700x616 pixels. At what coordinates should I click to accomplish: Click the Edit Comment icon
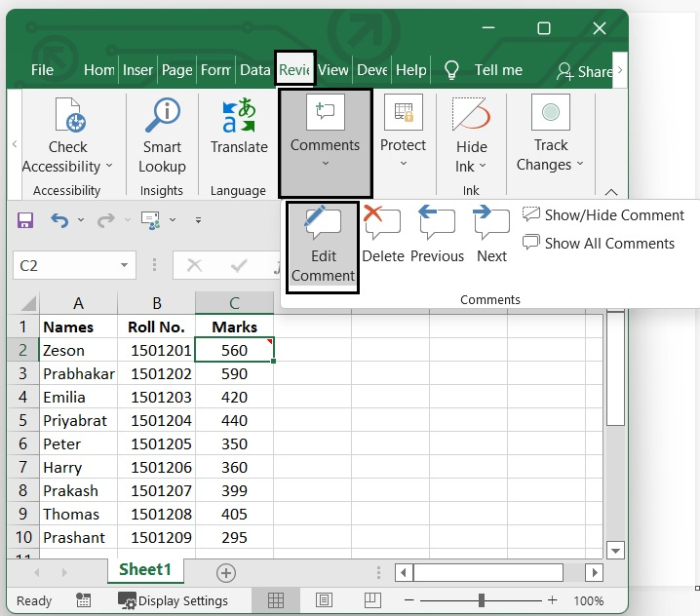click(323, 223)
